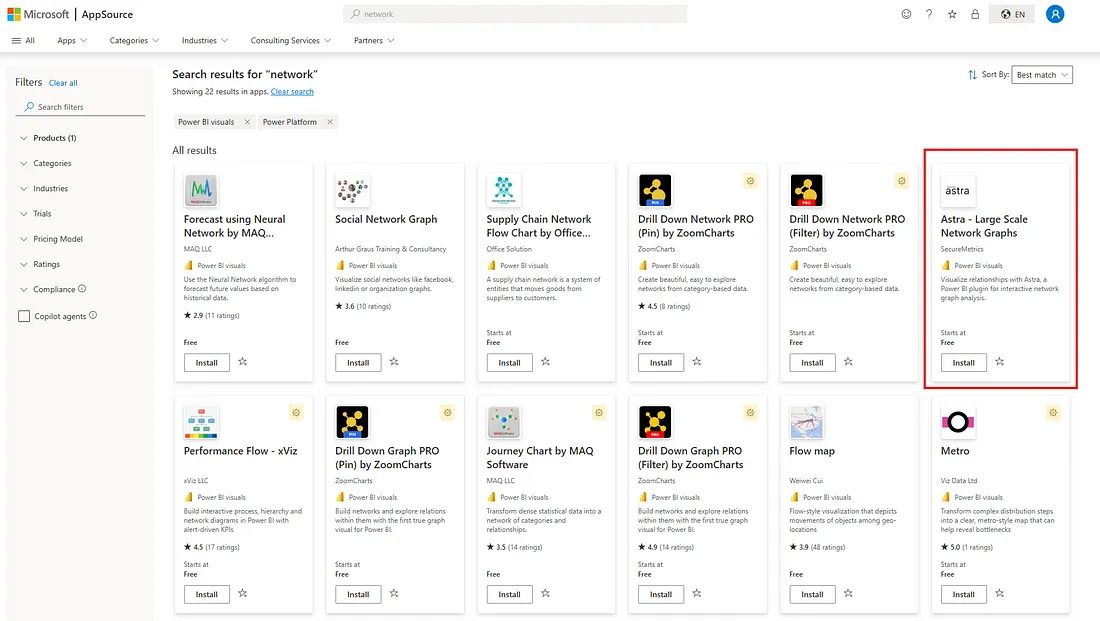The image size is (1100, 621).
Task: Open the feedback smiley icon
Action: pos(906,14)
